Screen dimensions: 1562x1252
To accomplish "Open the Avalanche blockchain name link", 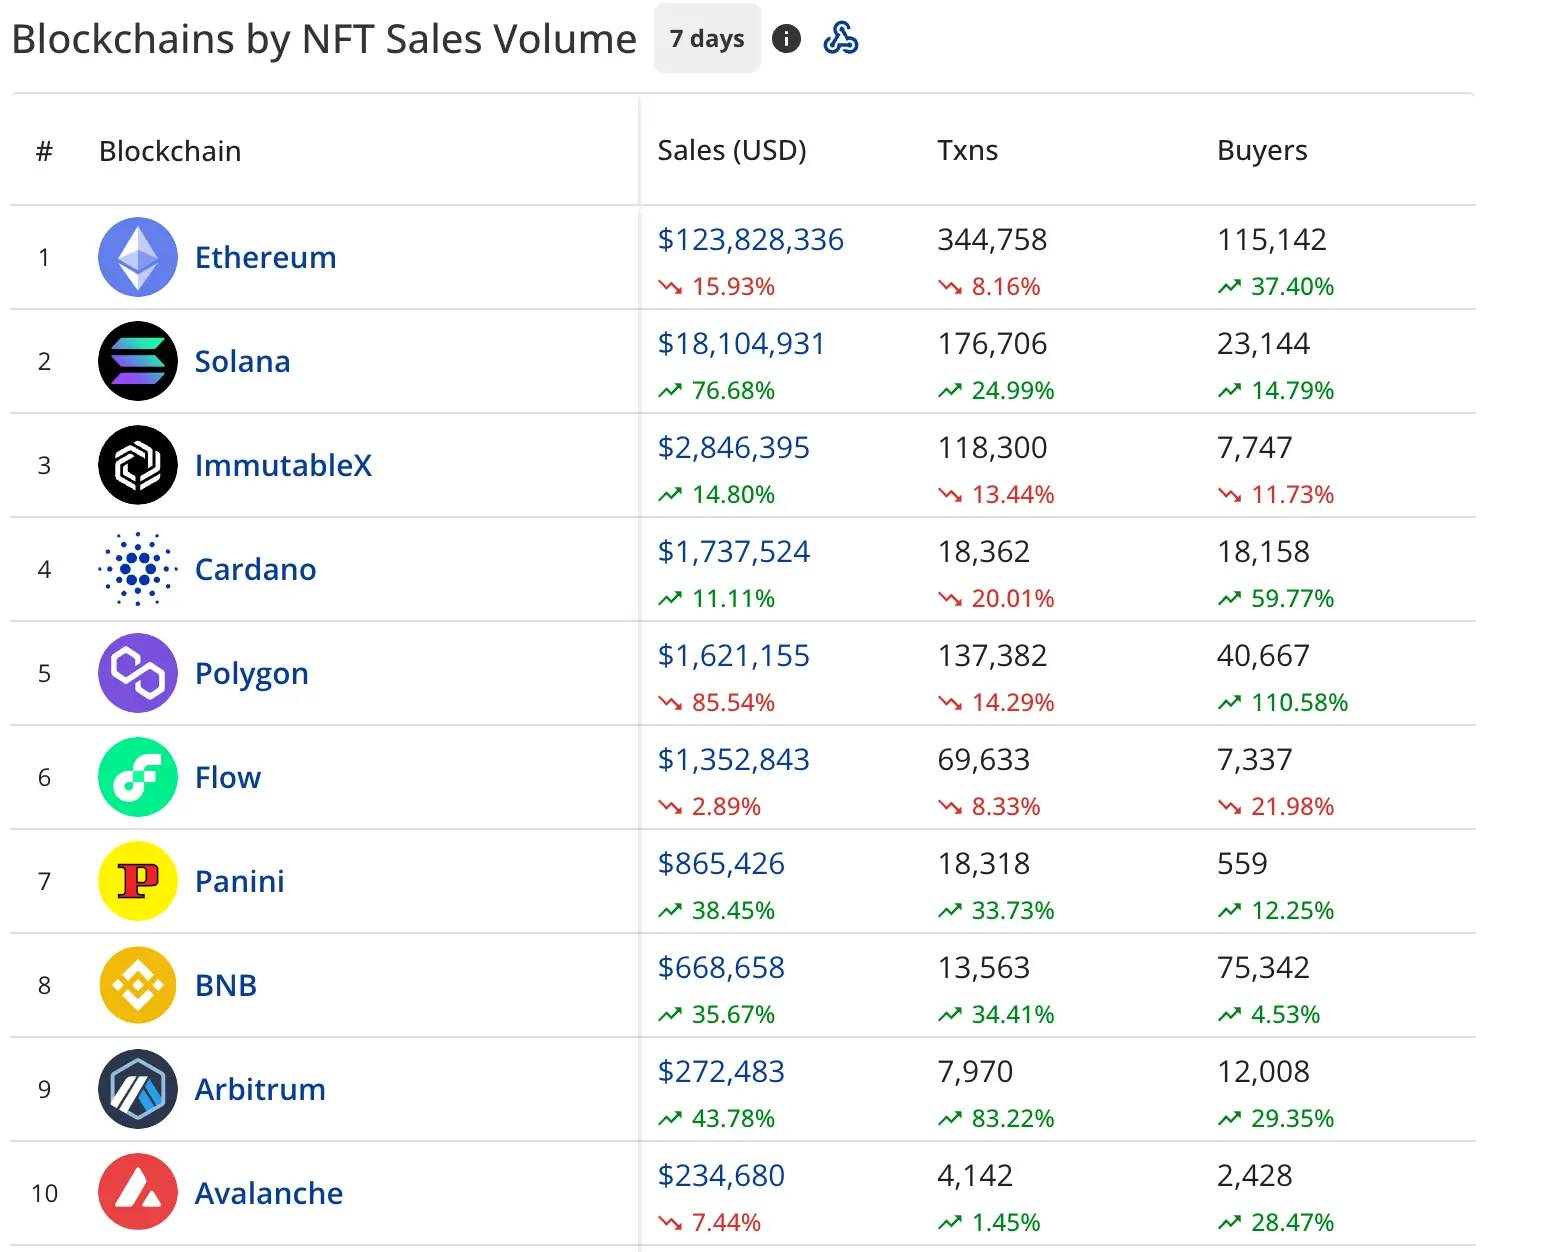I will [x=269, y=1193].
